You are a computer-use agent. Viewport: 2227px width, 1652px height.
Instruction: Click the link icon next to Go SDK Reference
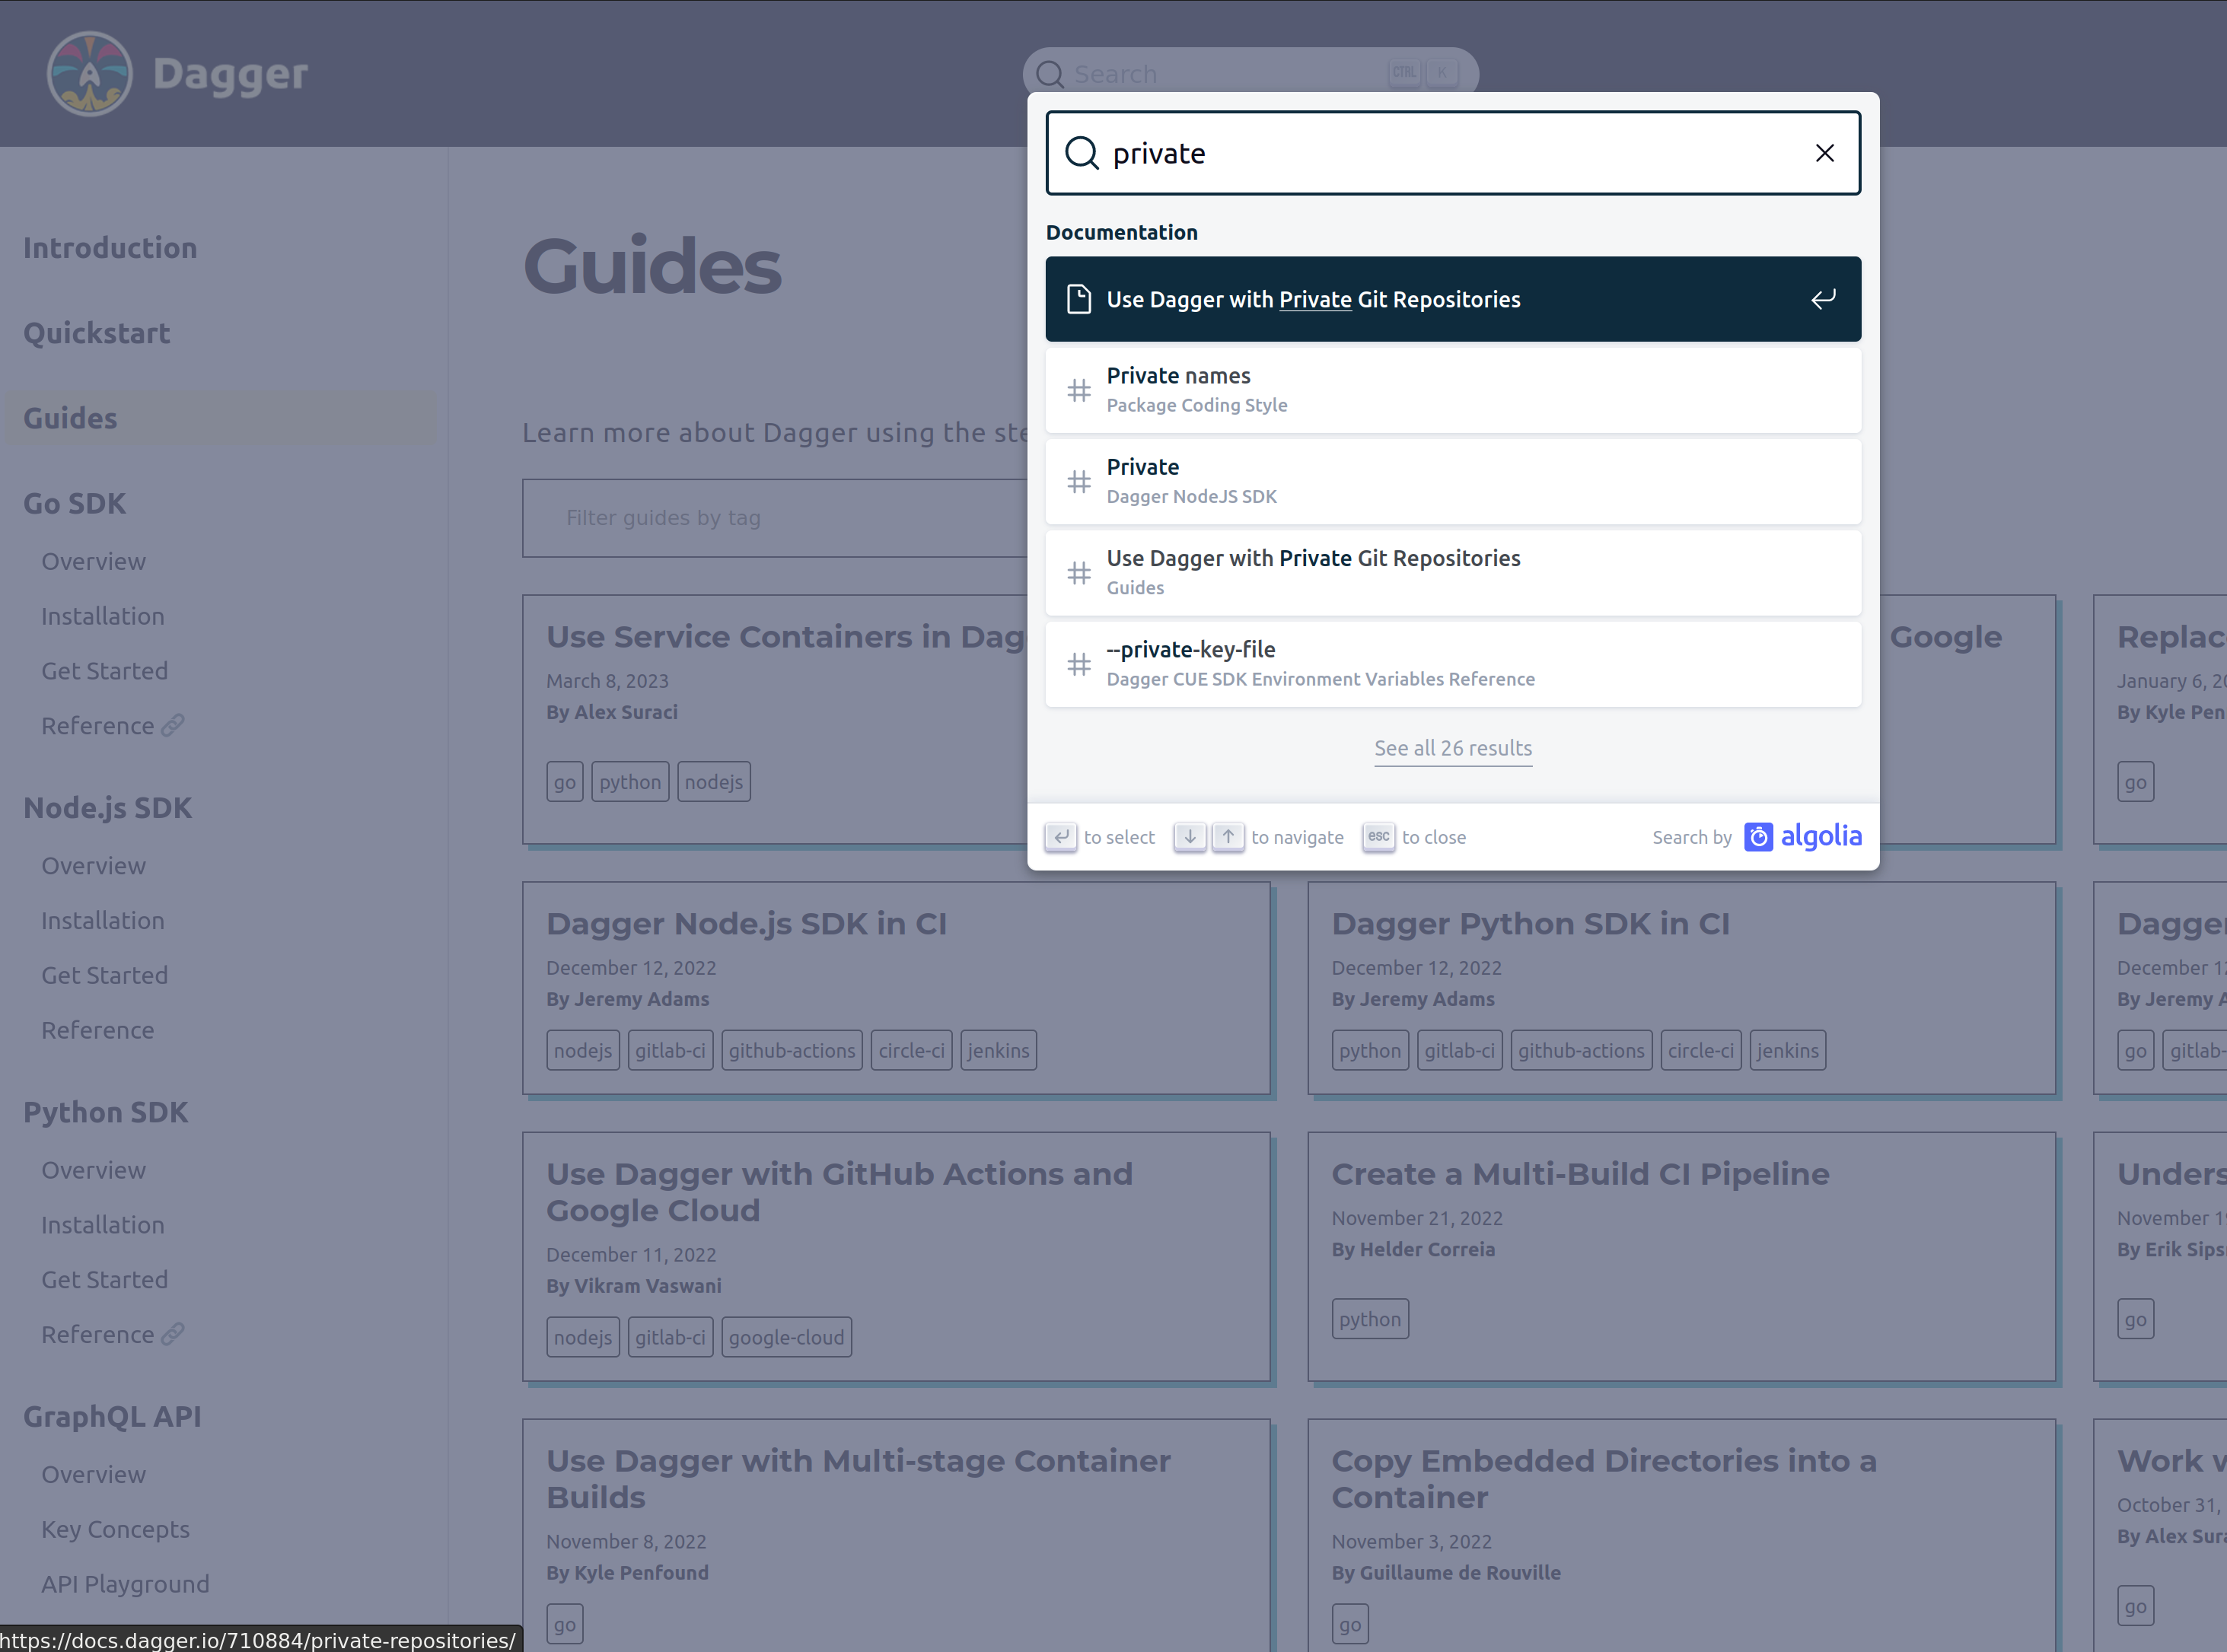[x=172, y=725]
